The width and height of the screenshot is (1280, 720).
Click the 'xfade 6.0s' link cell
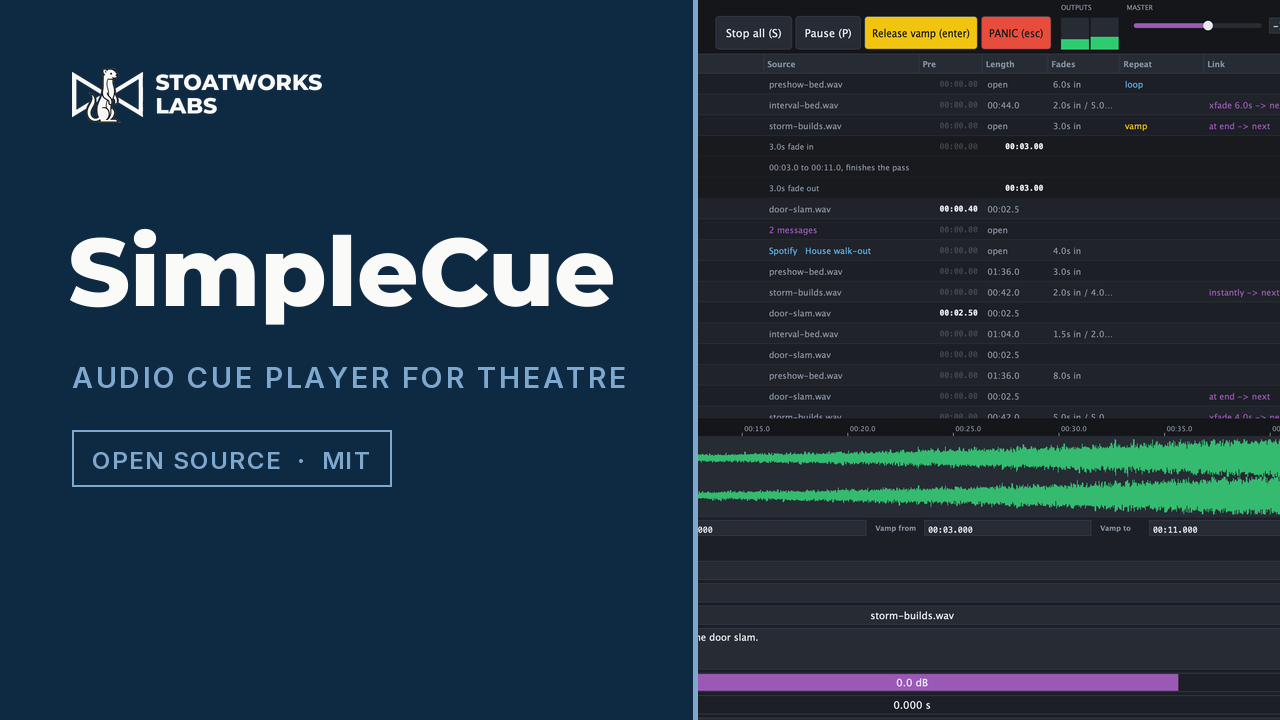1244,105
